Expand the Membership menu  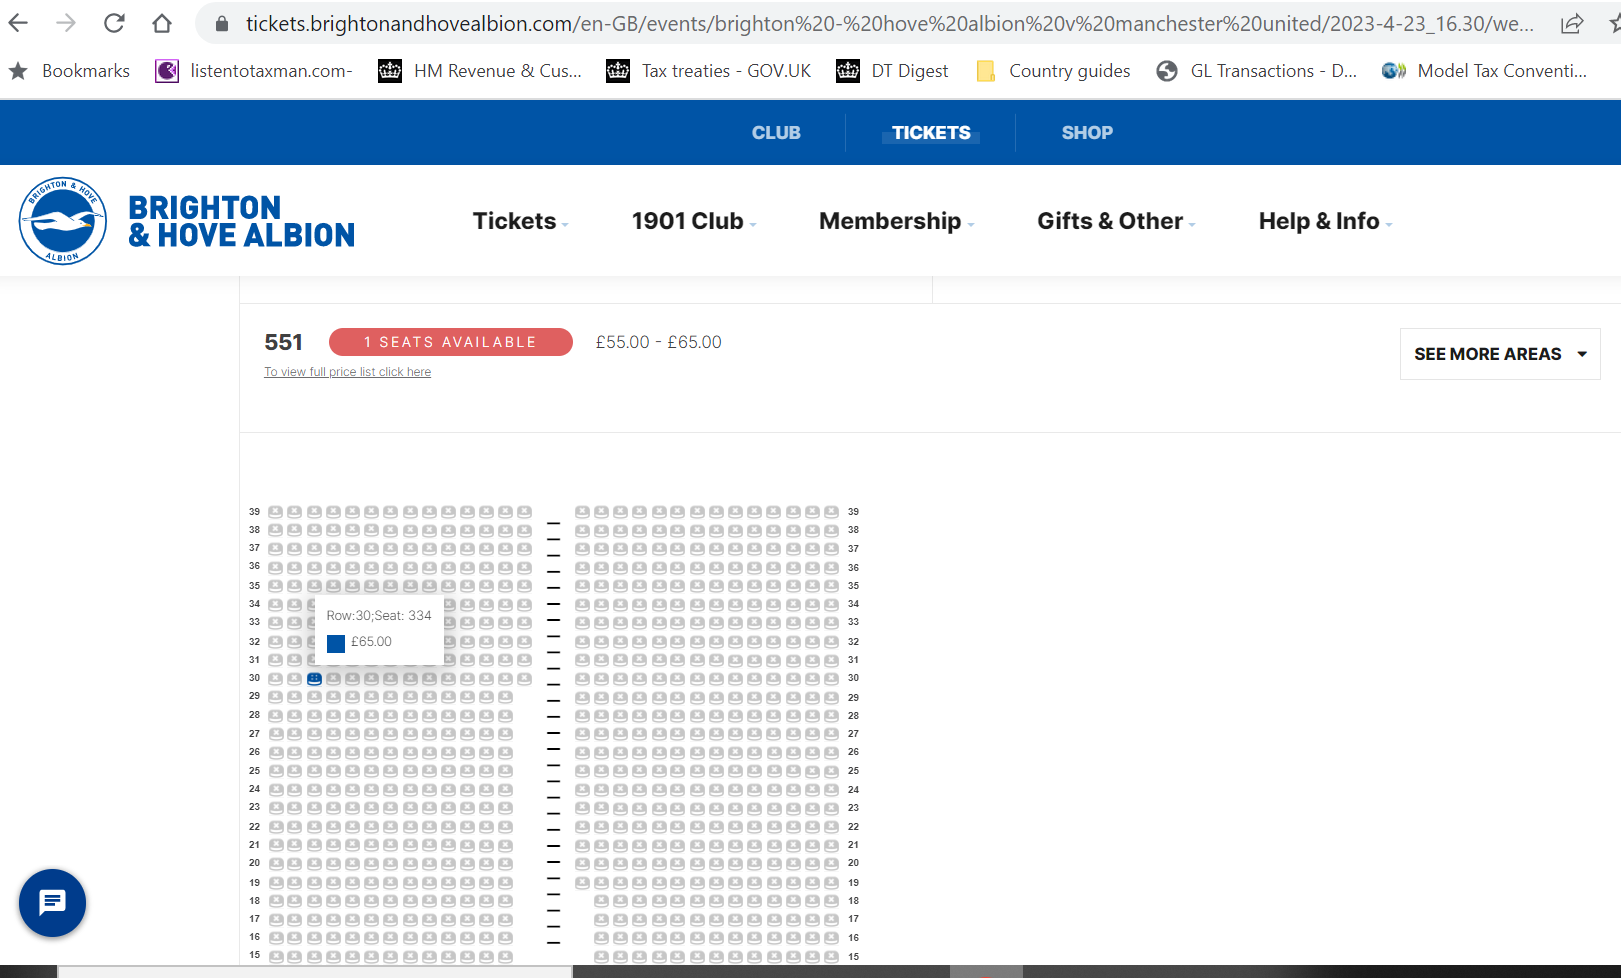(896, 221)
